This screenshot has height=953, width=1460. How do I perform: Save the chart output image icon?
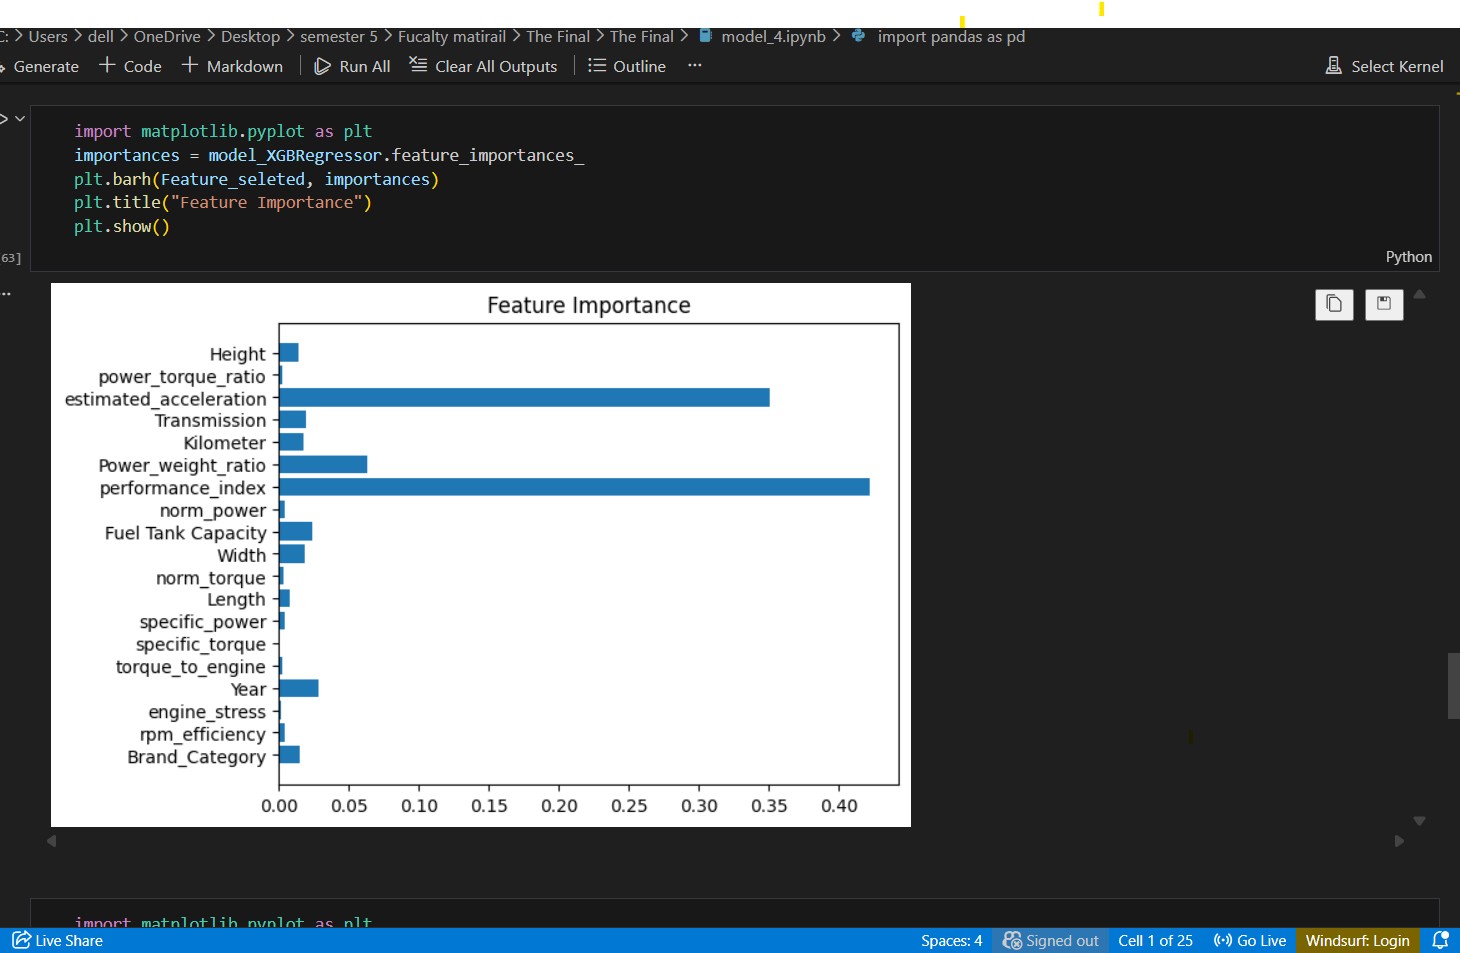point(1384,304)
